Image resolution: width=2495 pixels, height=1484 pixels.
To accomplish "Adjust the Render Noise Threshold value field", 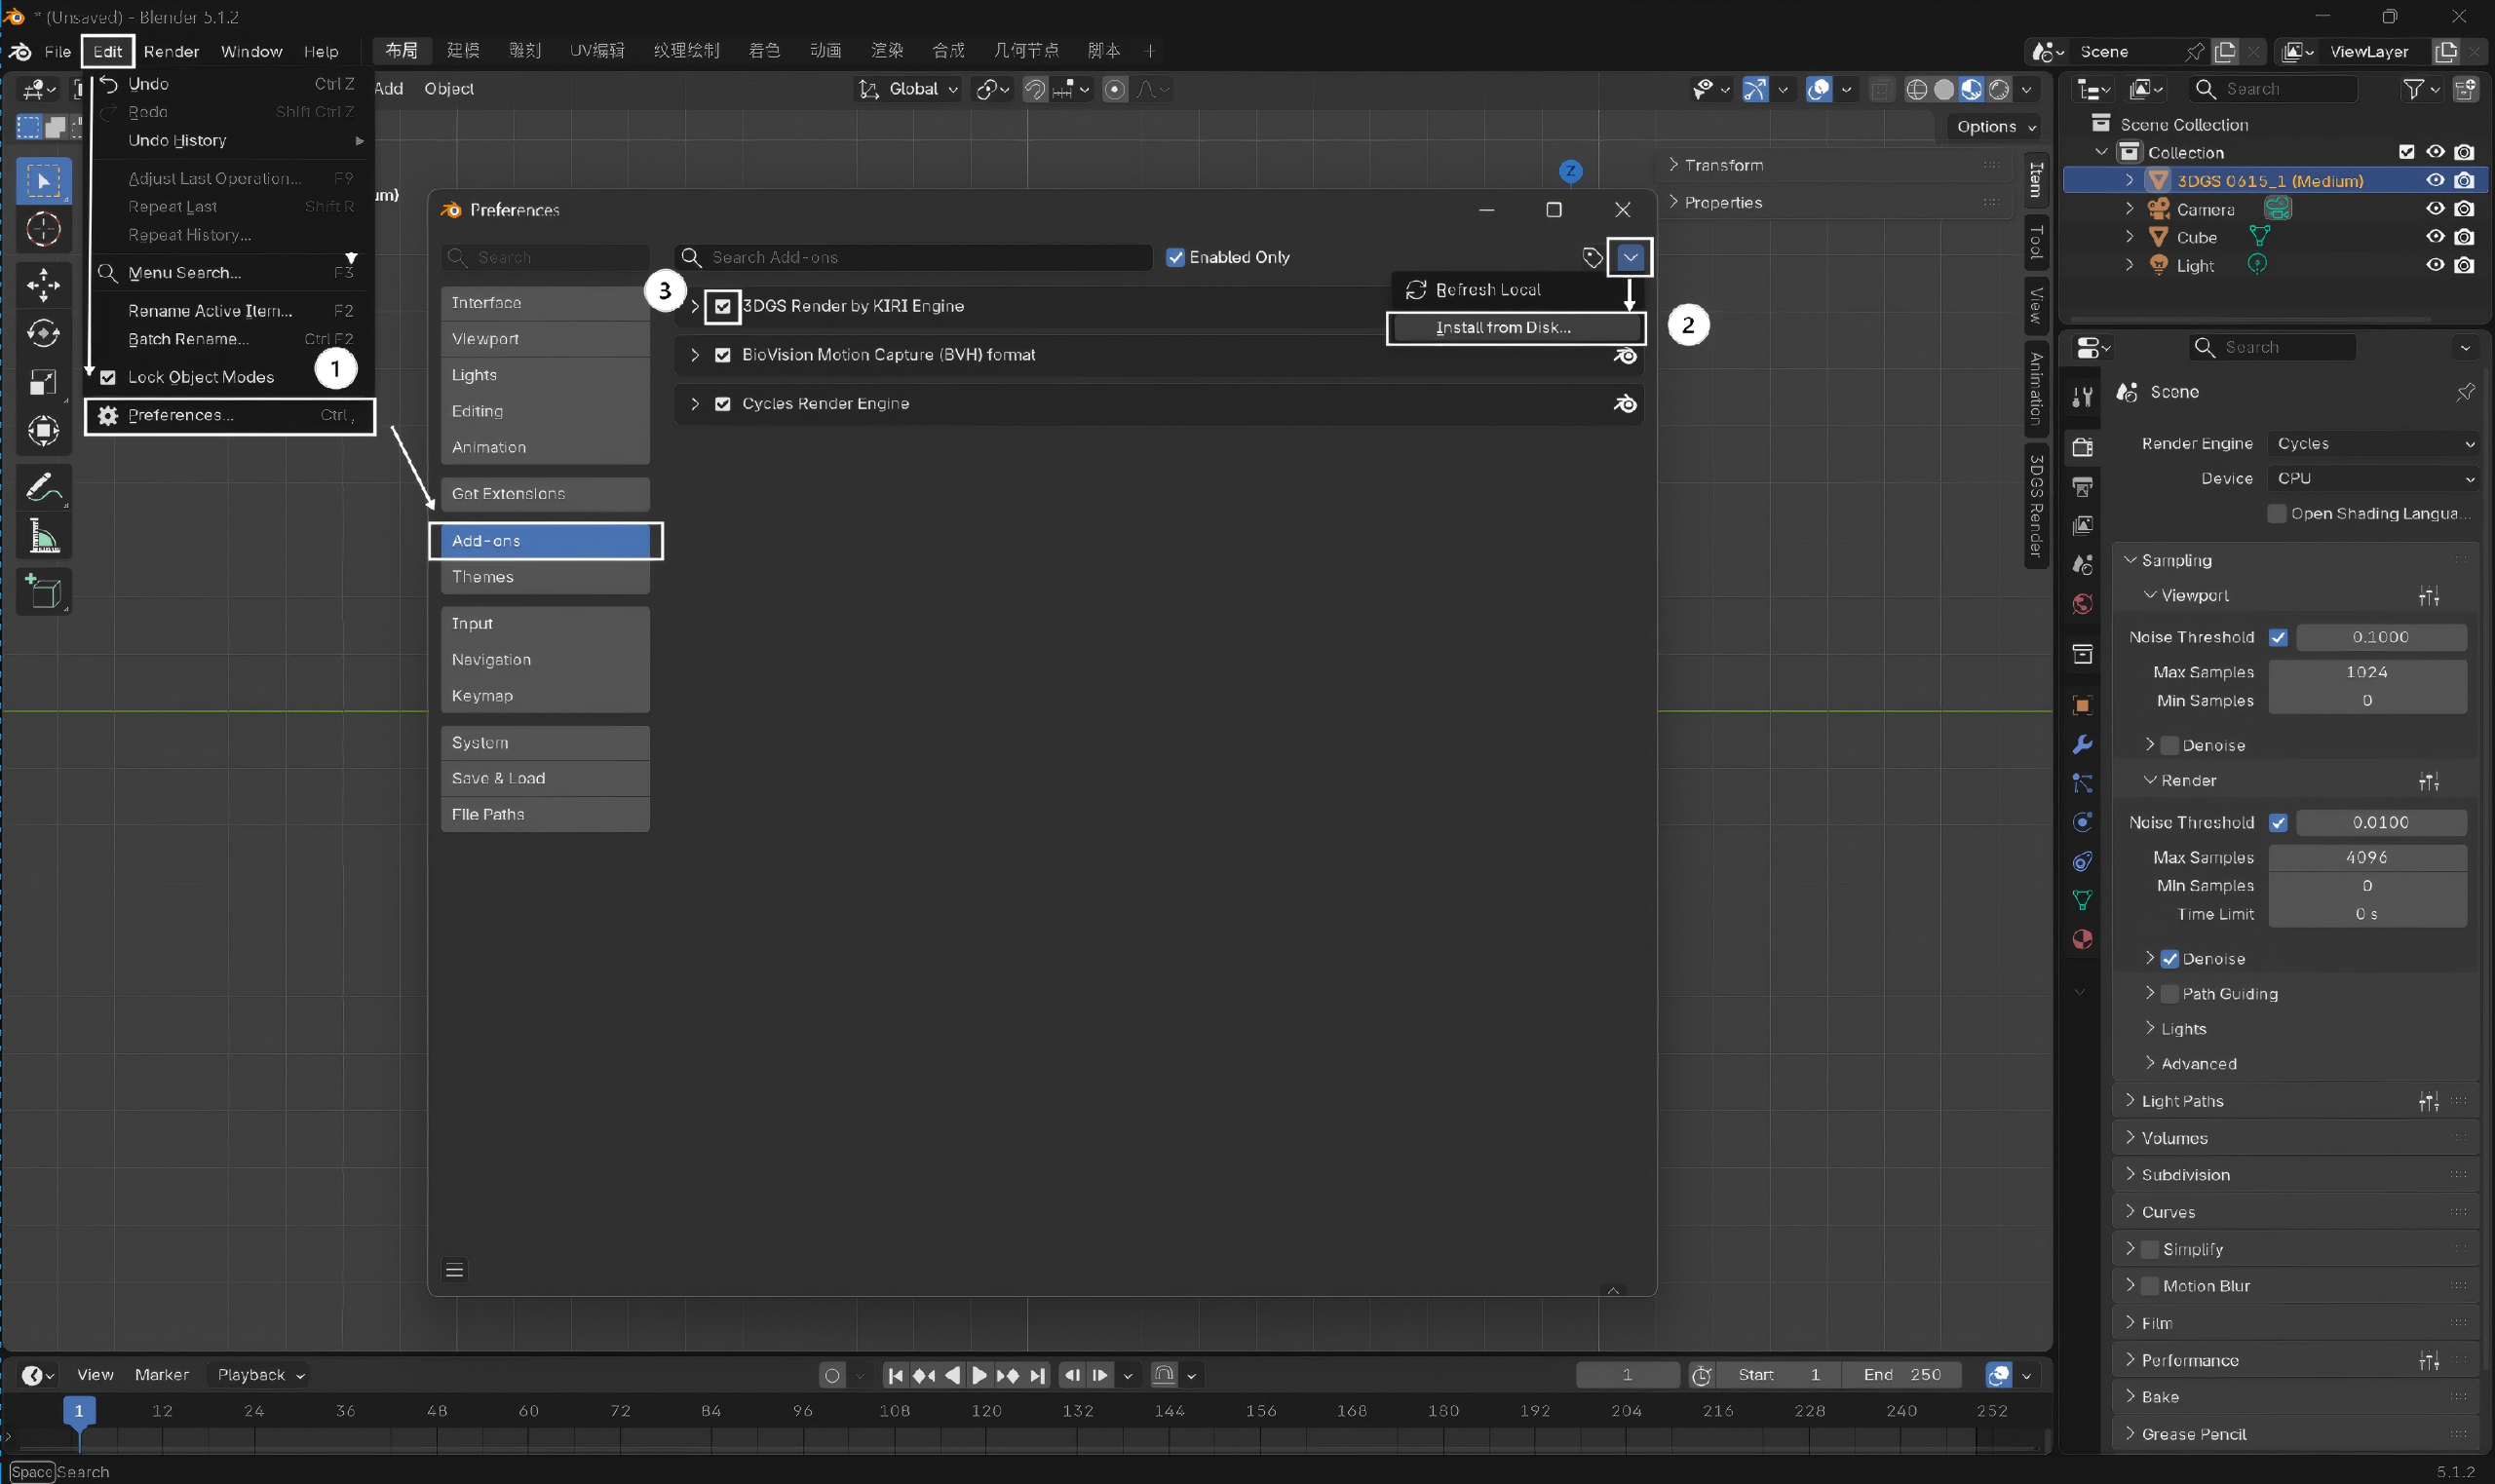I will pos(2381,823).
